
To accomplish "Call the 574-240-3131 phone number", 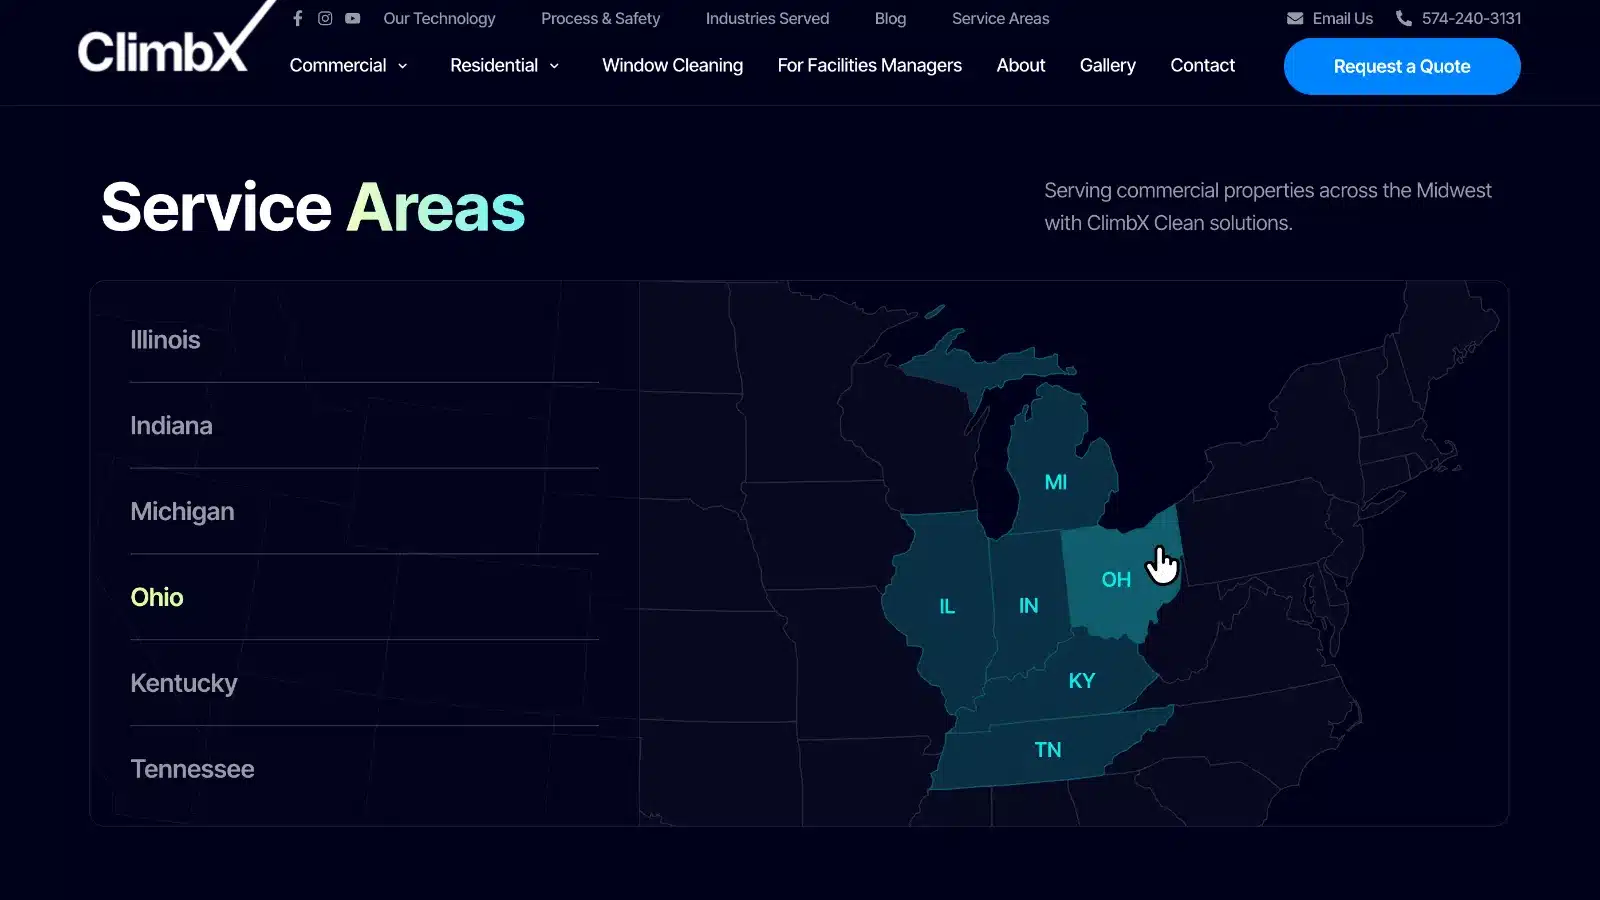I will click(x=1472, y=18).
